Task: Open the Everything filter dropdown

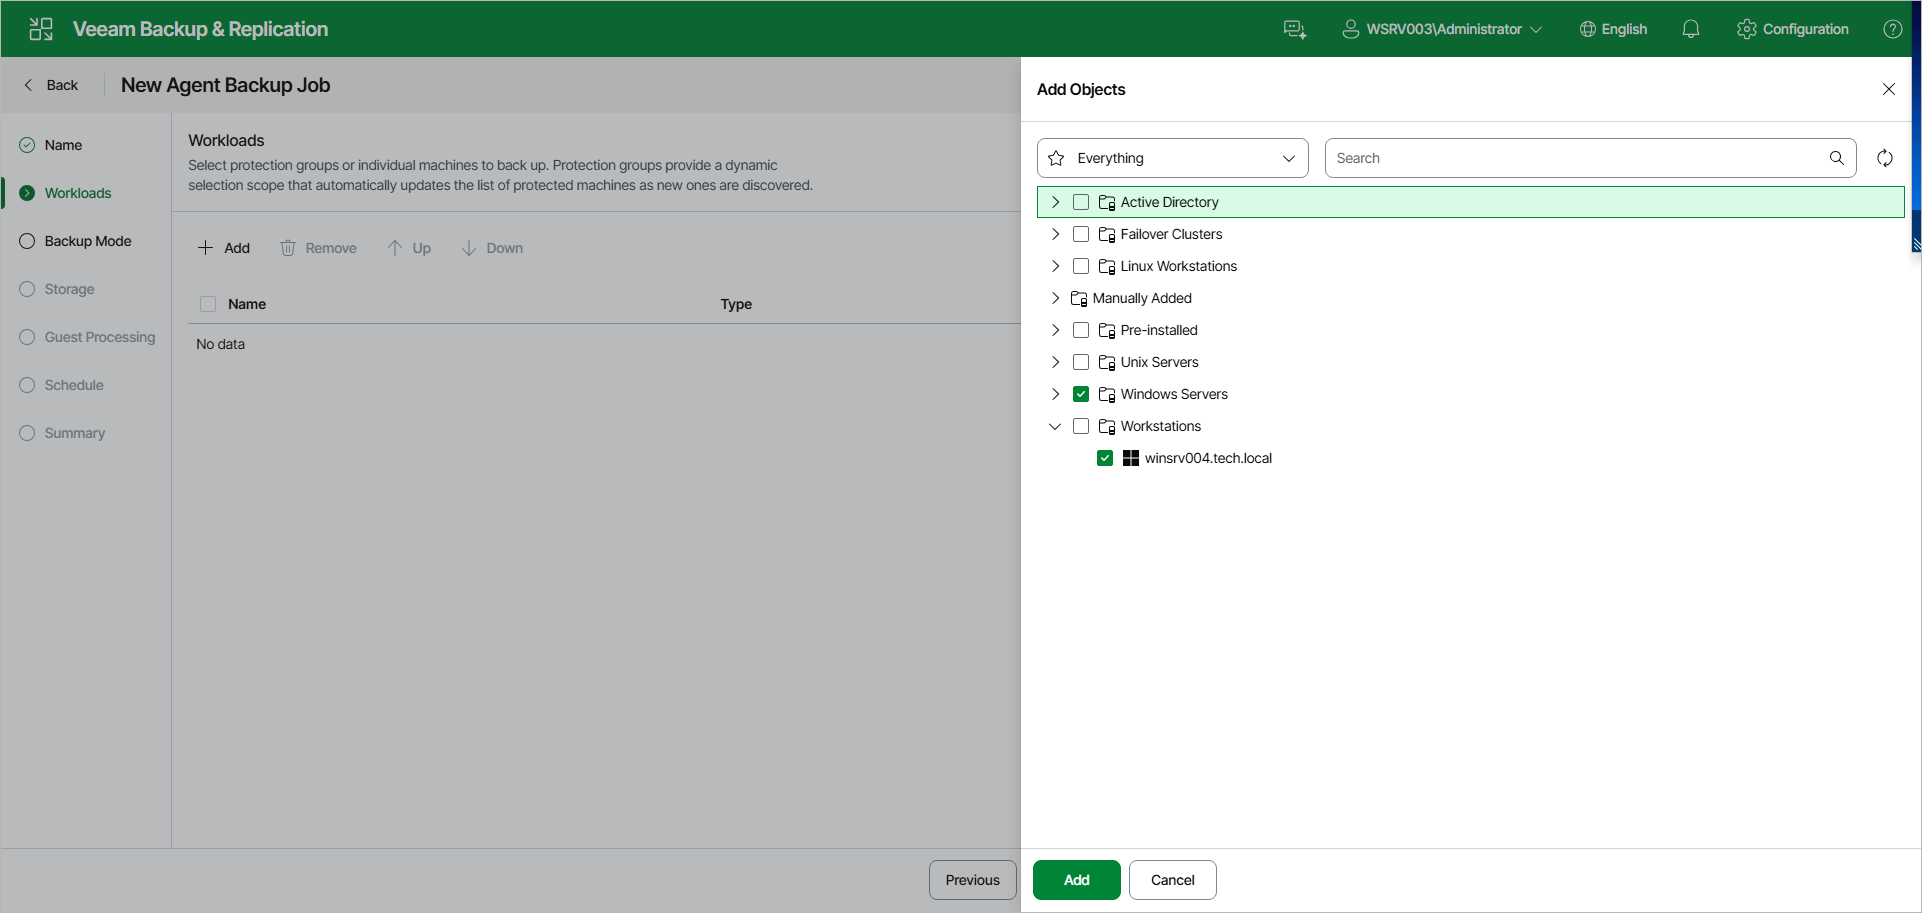Action: pyautogui.click(x=1173, y=158)
